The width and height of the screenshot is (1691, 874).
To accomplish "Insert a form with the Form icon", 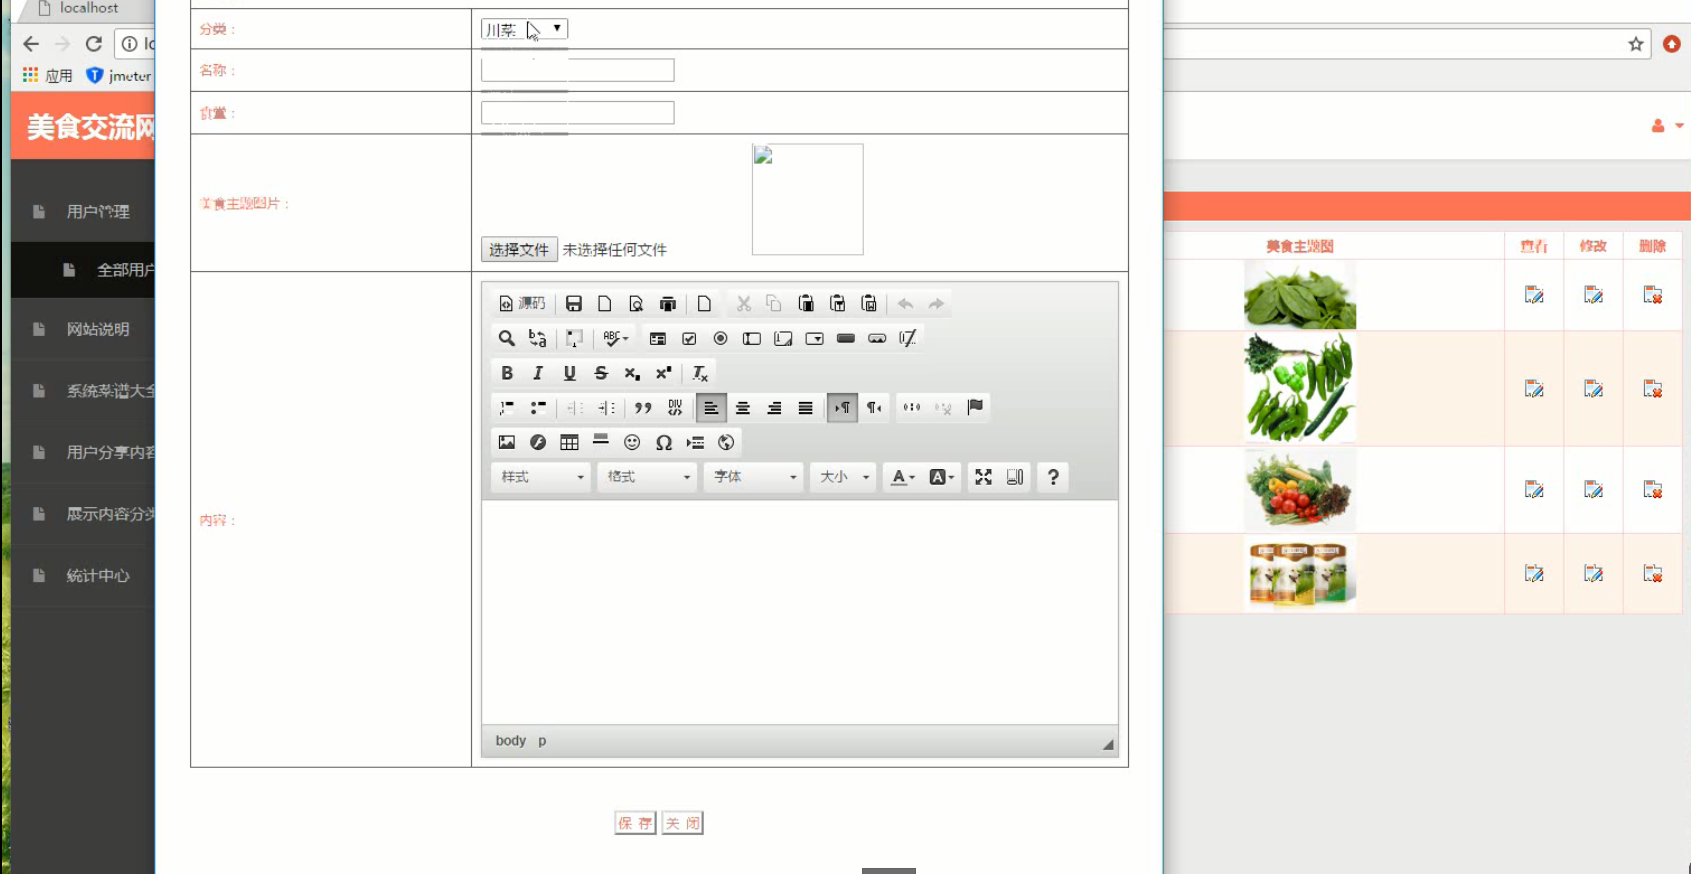I will tap(658, 339).
